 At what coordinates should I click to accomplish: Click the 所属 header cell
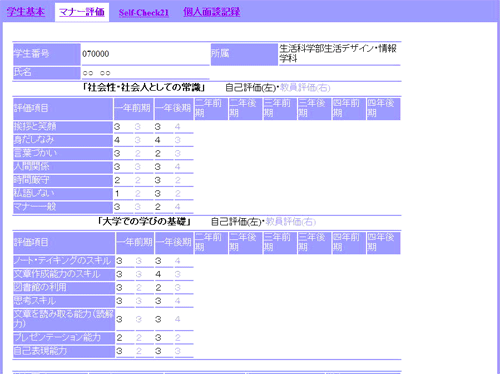click(x=244, y=54)
